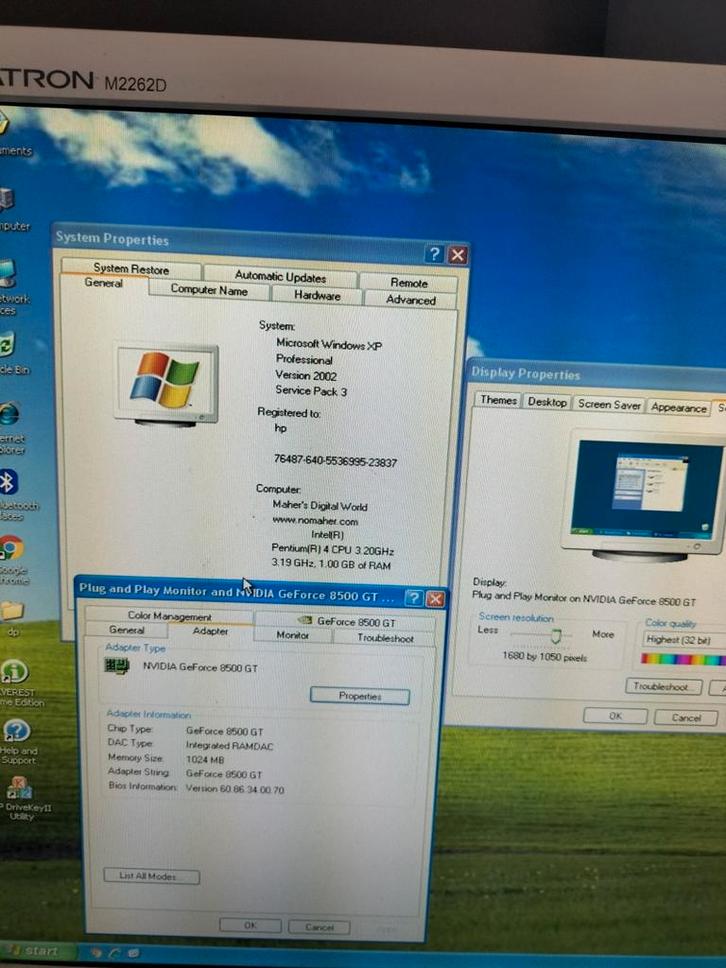726x968 pixels.
Task: Click the System Properties help question-mark icon
Action: tap(435, 255)
